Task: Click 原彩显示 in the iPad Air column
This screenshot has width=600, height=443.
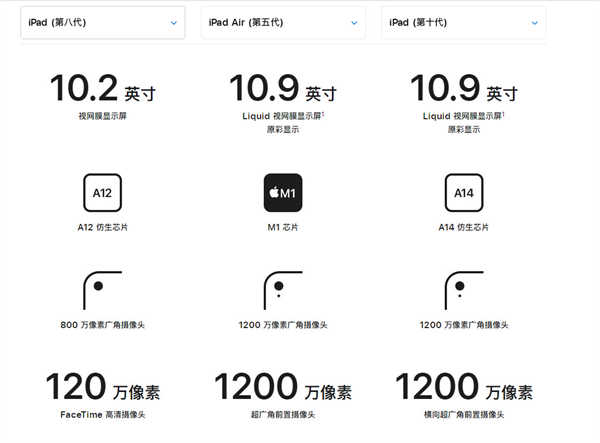Action: pyautogui.click(x=283, y=130)
